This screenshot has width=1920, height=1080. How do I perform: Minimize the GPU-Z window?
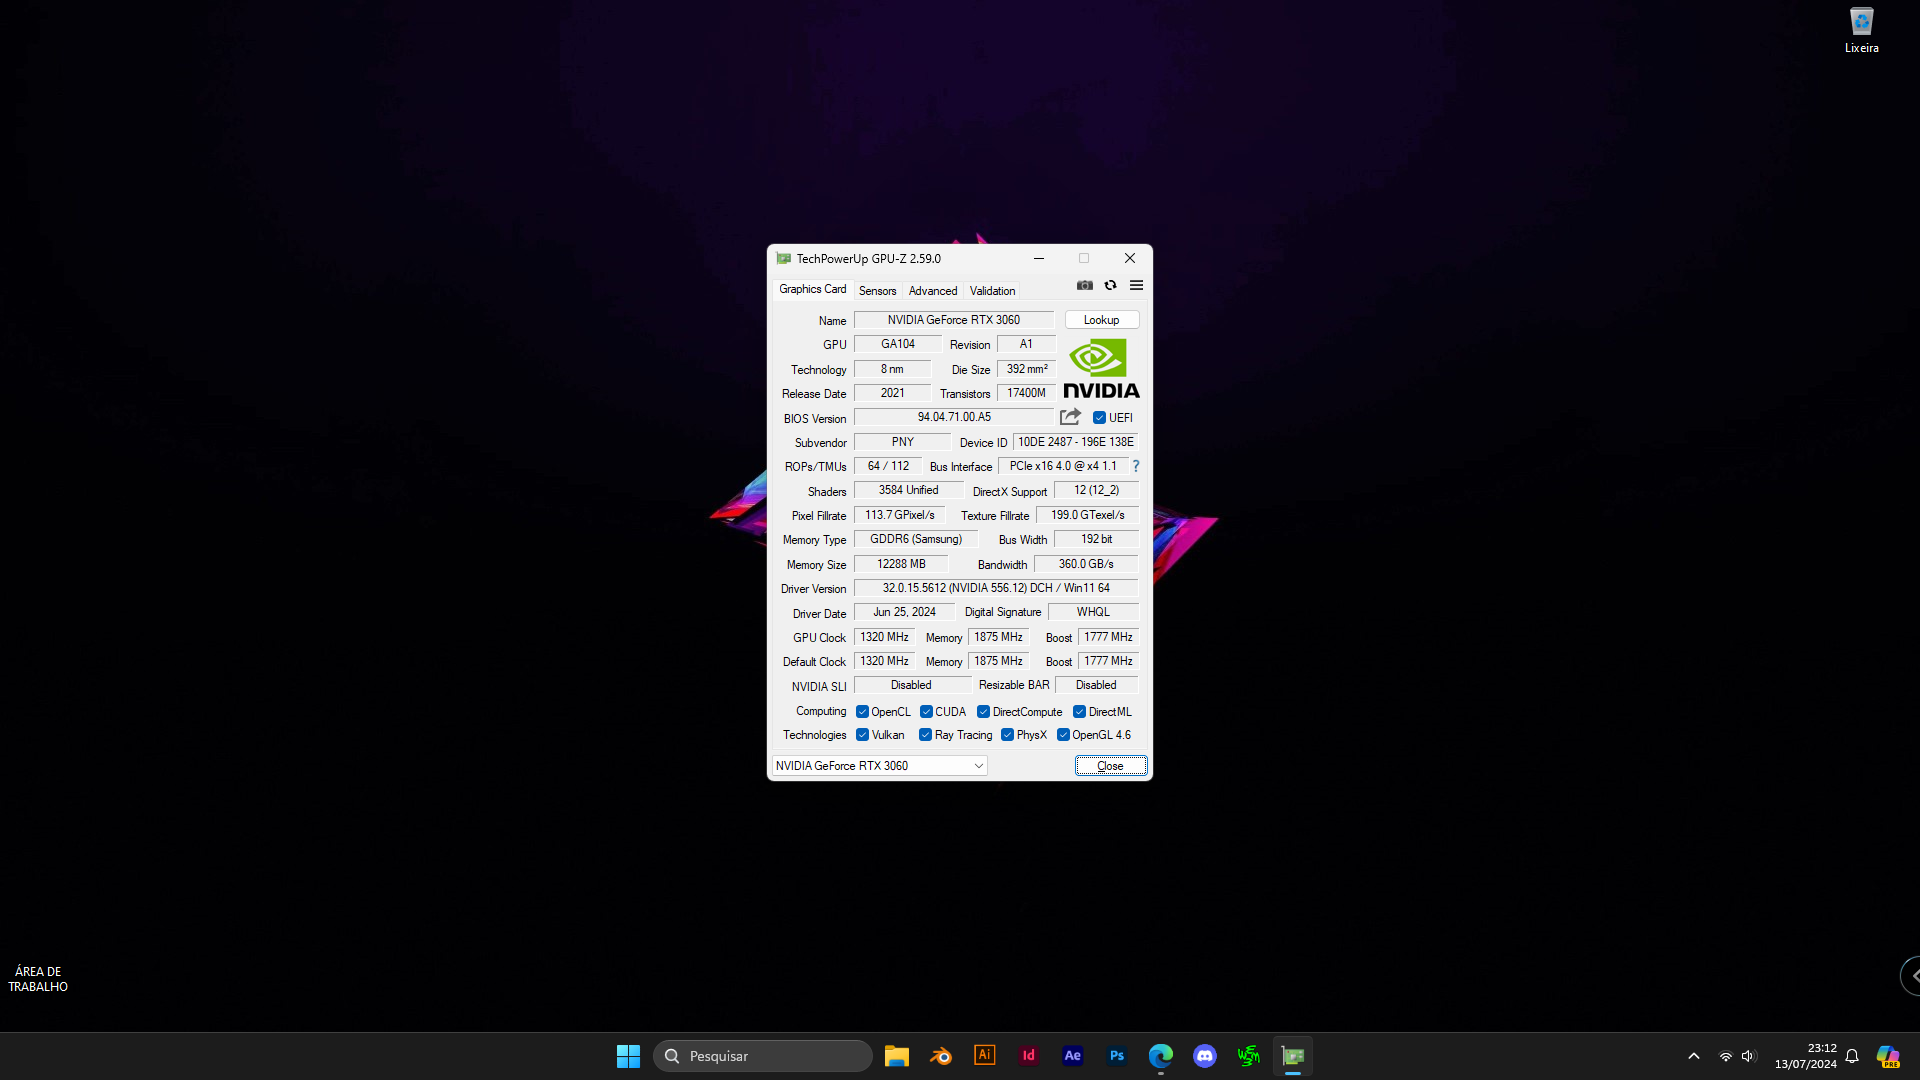pos(1039,258)
